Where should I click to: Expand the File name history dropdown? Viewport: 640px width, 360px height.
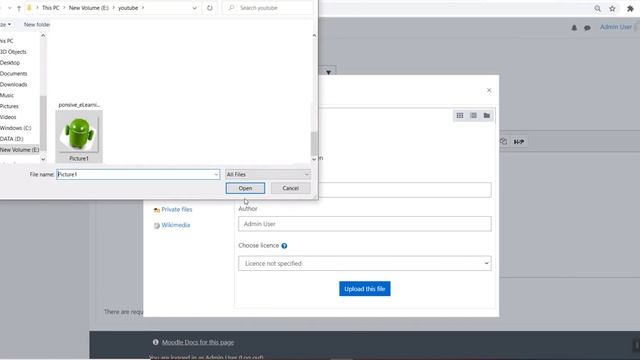(x=216, y=174)
